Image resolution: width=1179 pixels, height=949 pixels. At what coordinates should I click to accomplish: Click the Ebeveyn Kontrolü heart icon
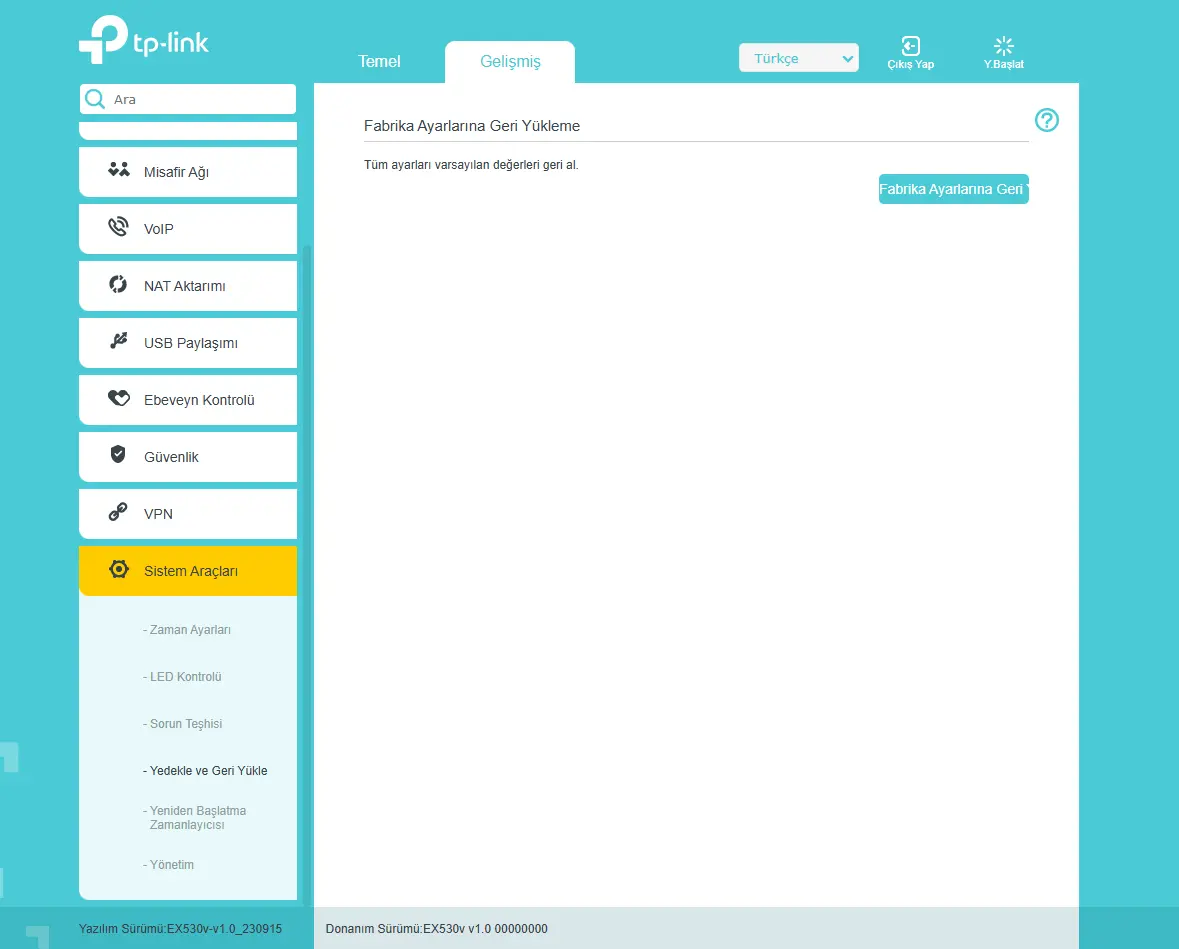pyautogui.click(x=119, y=398)
